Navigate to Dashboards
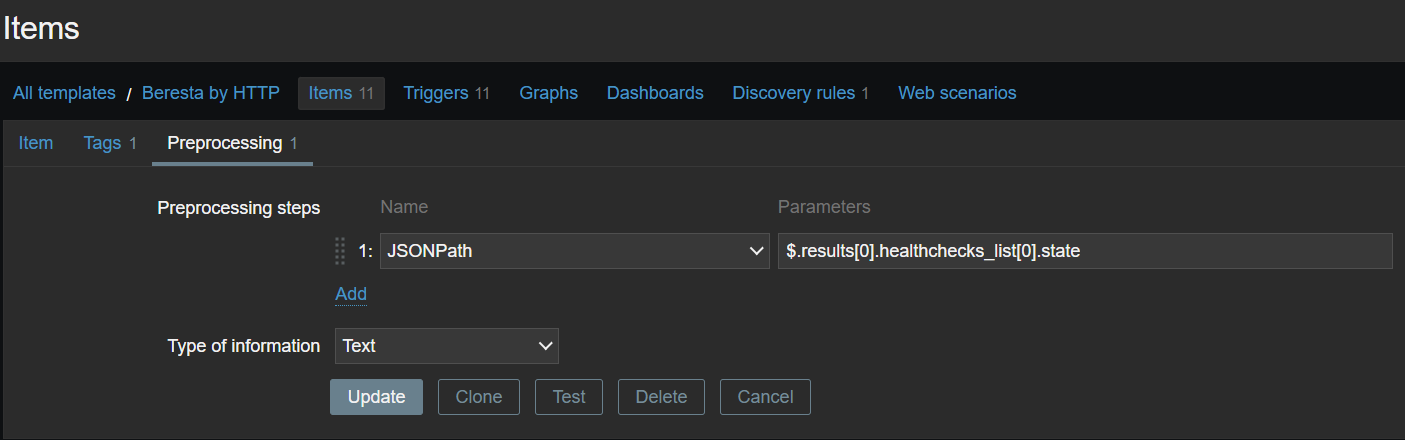The width and height of the screenshot is (1405, 440). [655, 93]
